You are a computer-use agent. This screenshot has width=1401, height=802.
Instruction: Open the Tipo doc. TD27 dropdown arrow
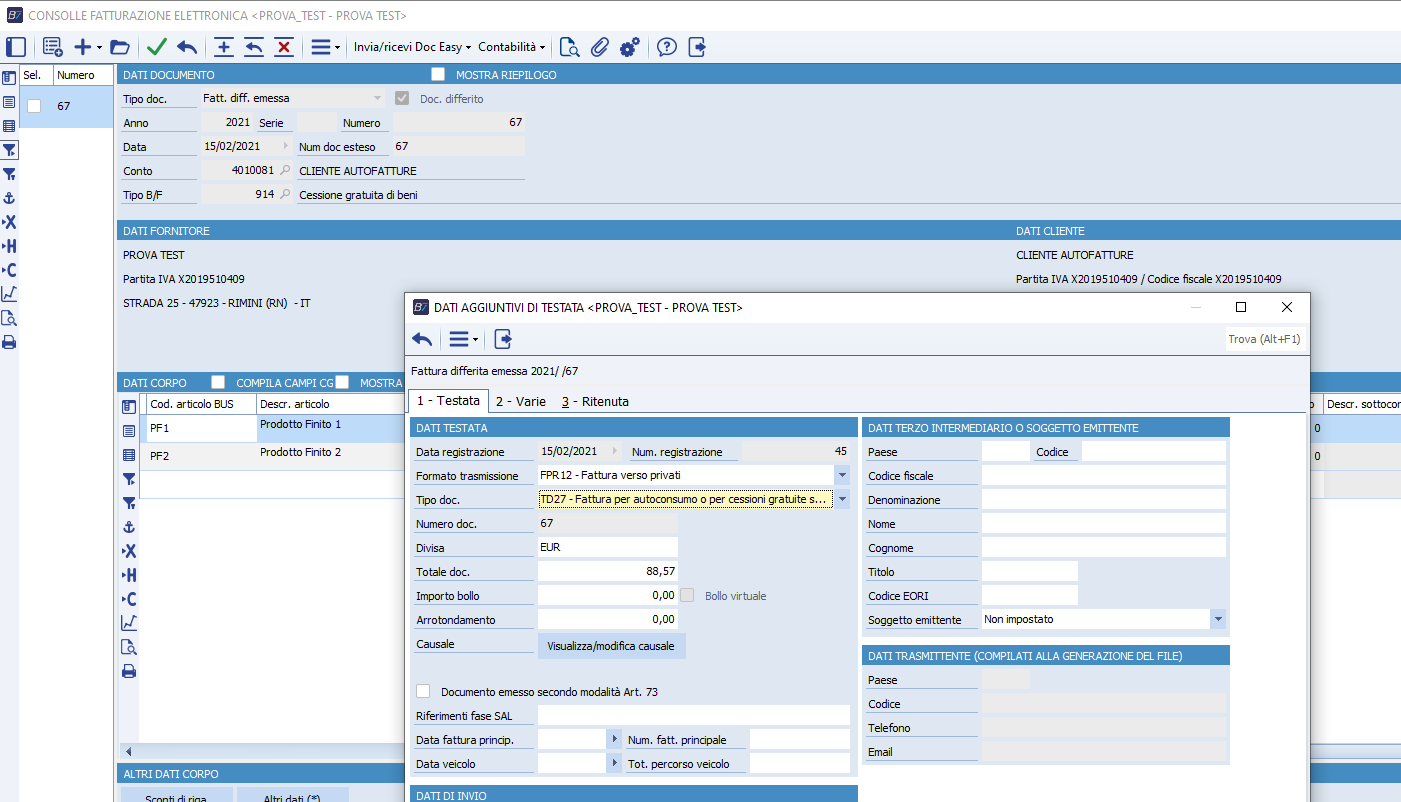coord(841,499)
